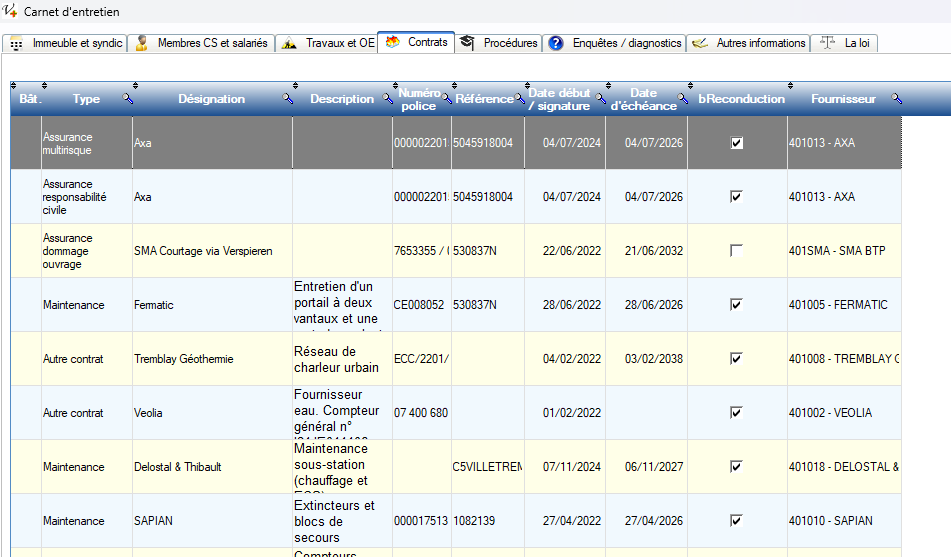This screenshot has width=951, height=557.
Task: Toggle the reconduction checkbox for Veolia
Action: (737, 413)
